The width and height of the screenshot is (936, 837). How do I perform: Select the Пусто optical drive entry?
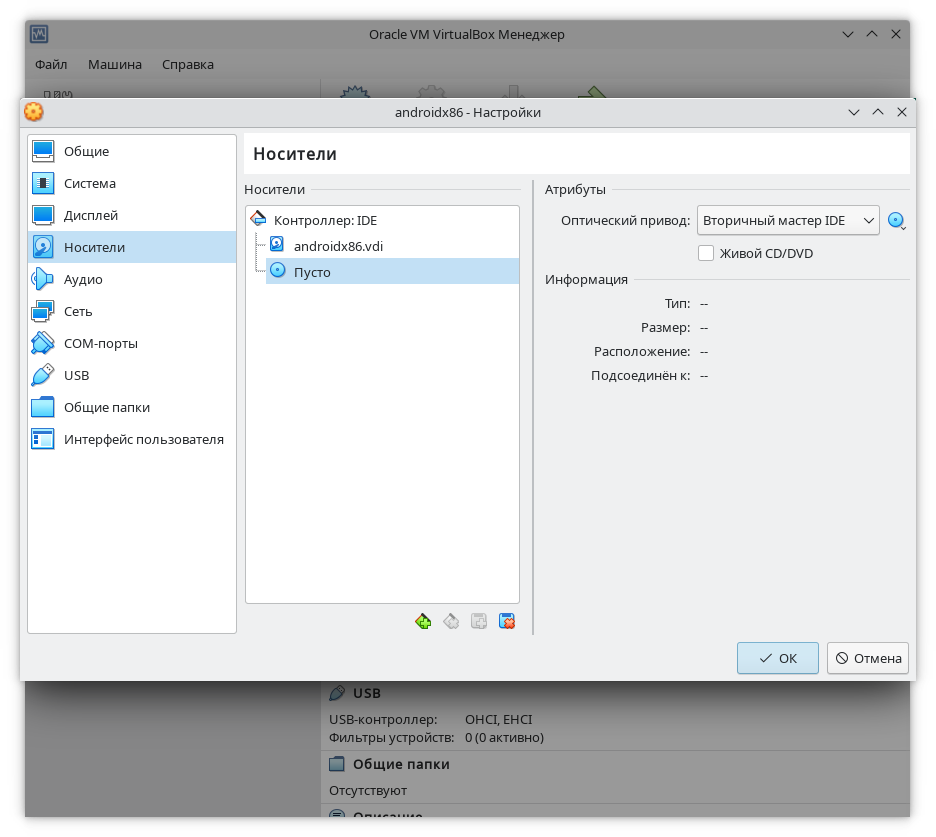(x=312, y=272)
